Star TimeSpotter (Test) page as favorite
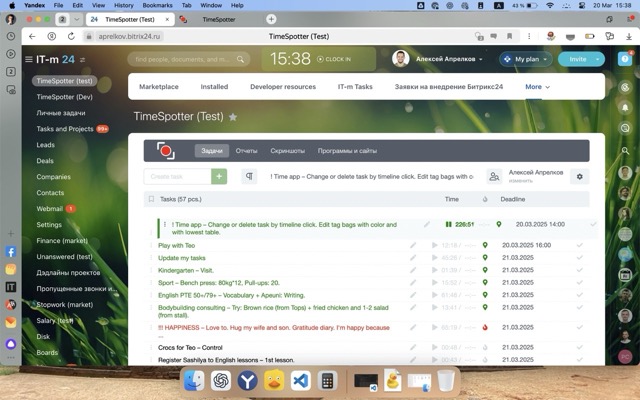 [x=234, y=117]
